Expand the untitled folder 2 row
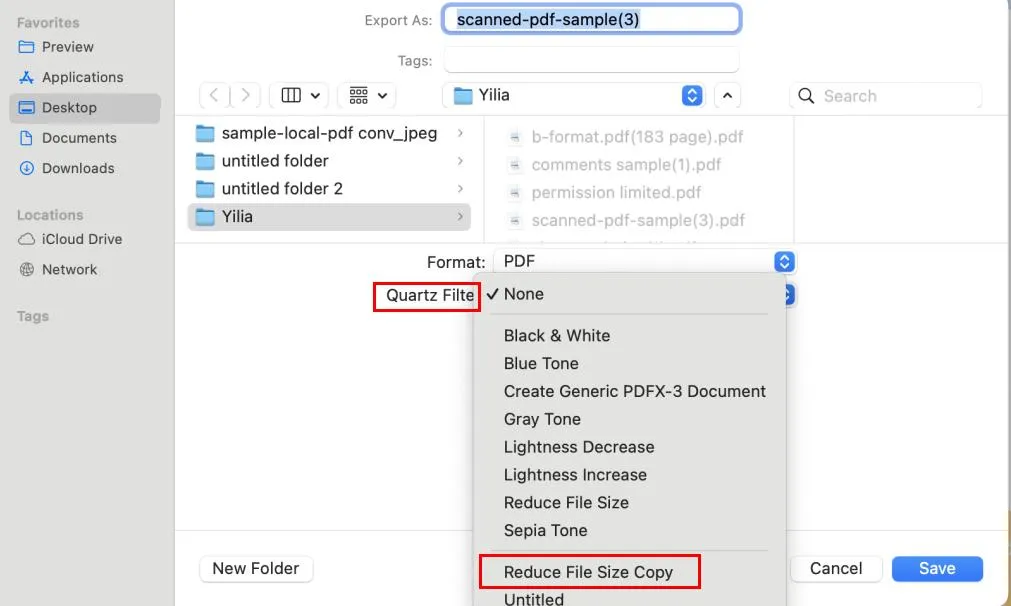The image size is (1011, 606). point(329,189)
